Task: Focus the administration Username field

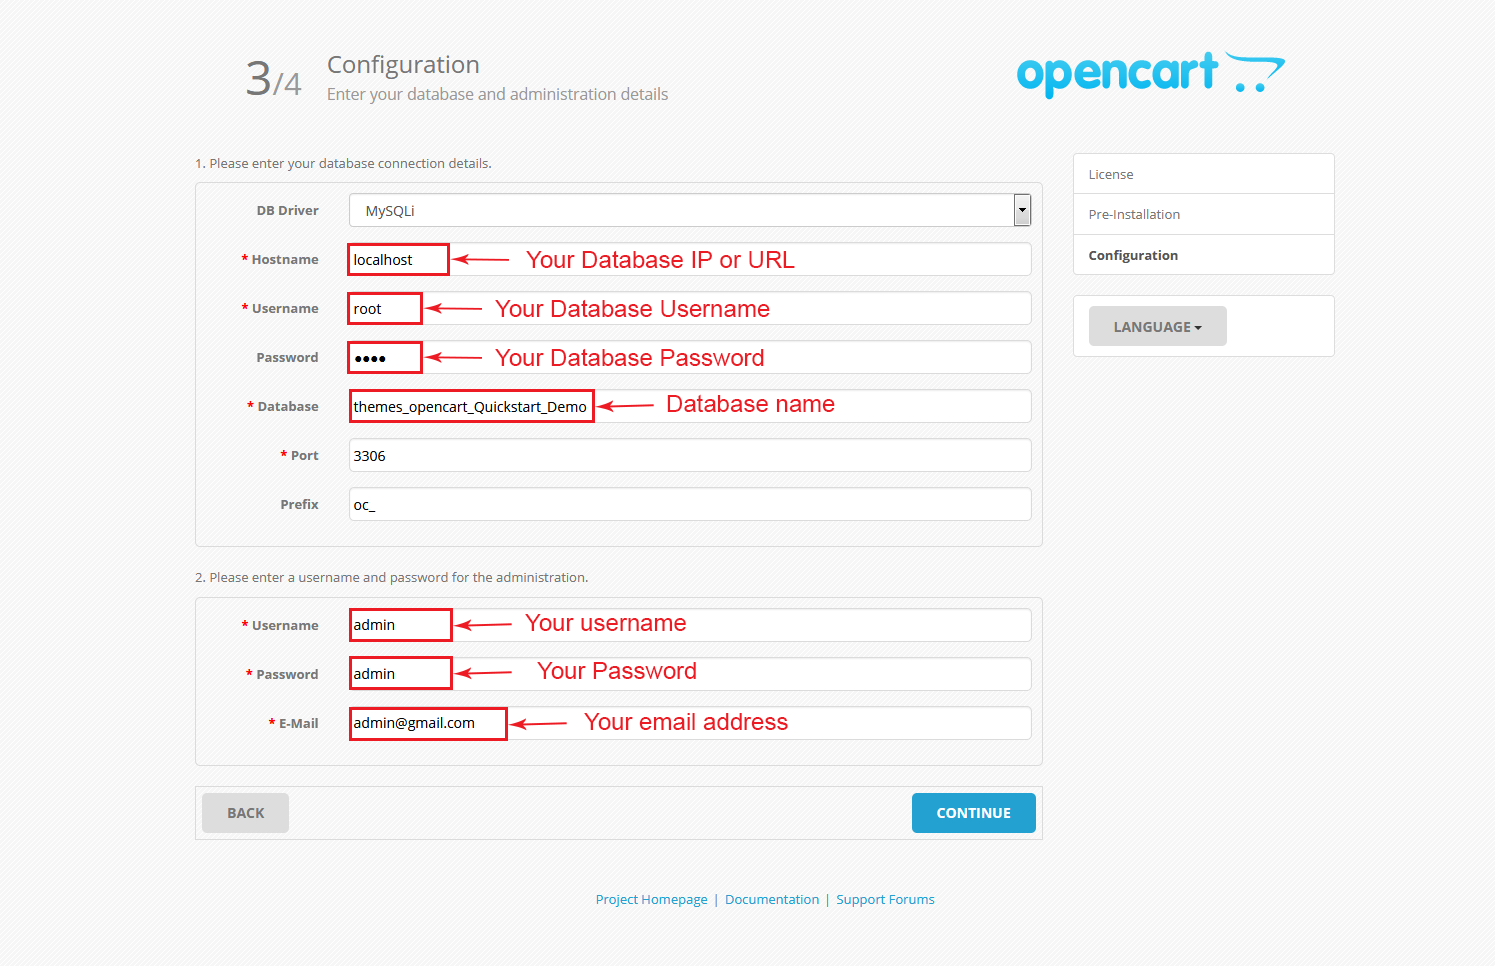Action: (690, 626)
